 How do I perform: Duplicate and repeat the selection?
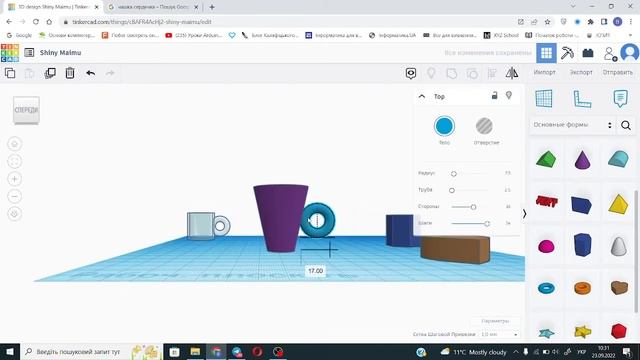[50, 73]
